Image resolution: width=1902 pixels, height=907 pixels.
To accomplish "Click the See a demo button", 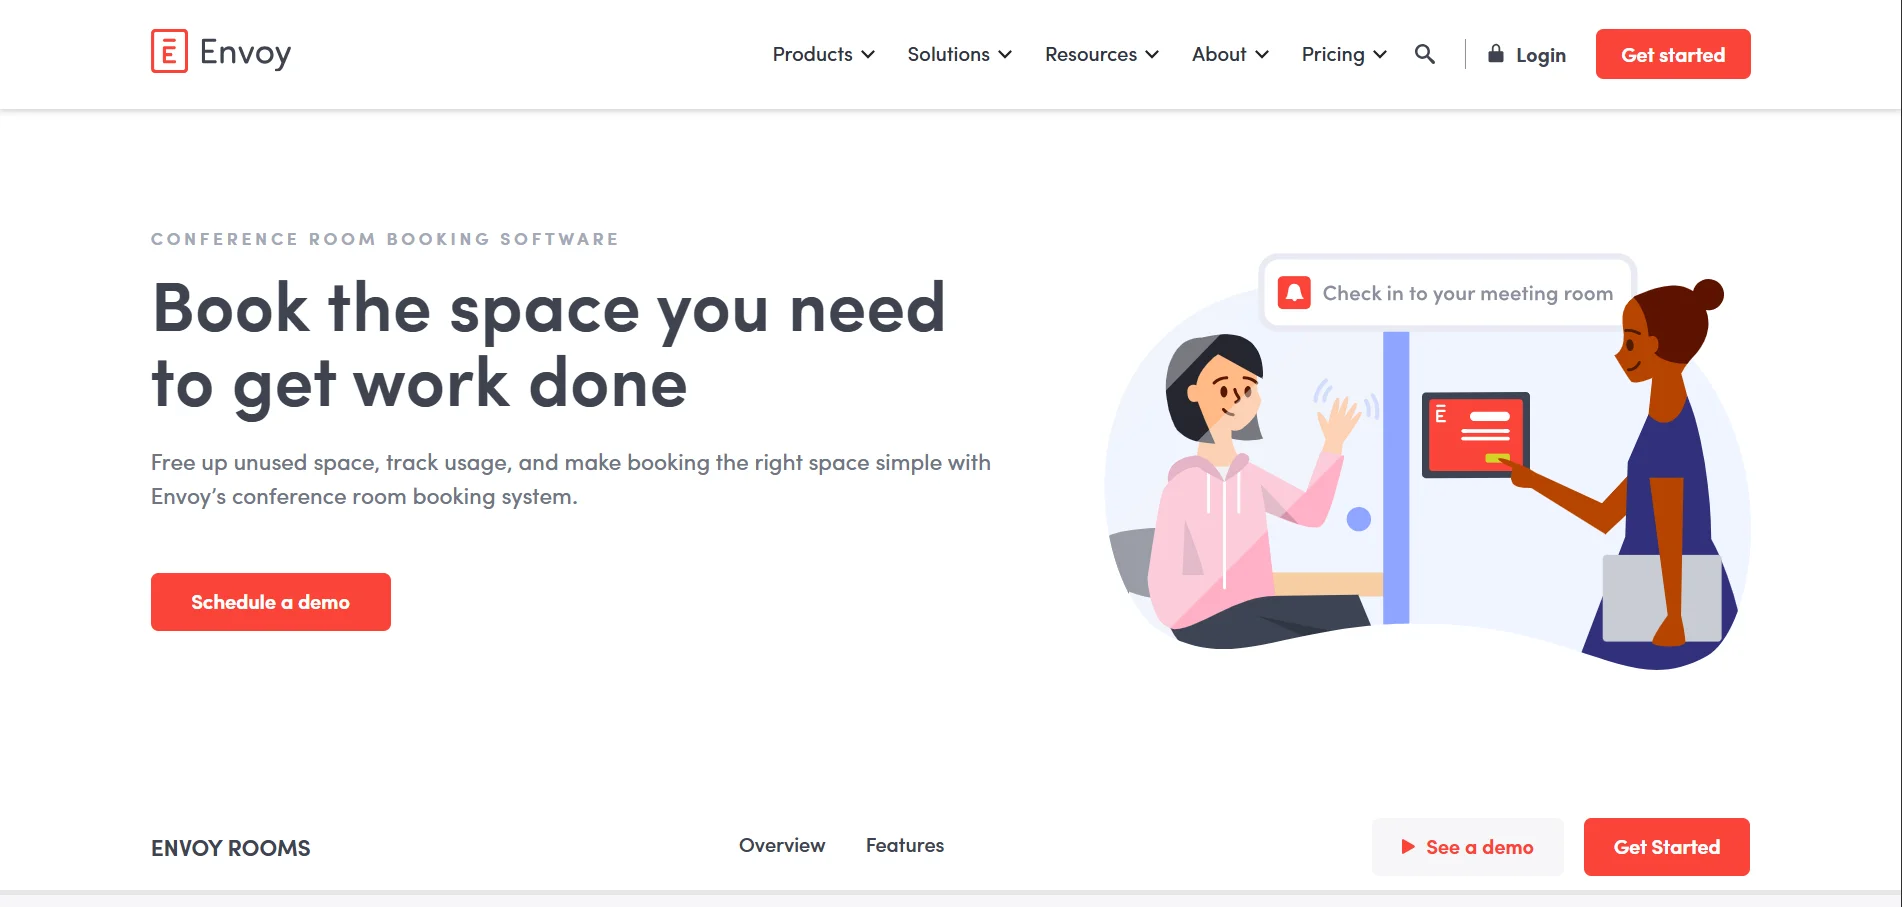I will (x=1468, y=847).
